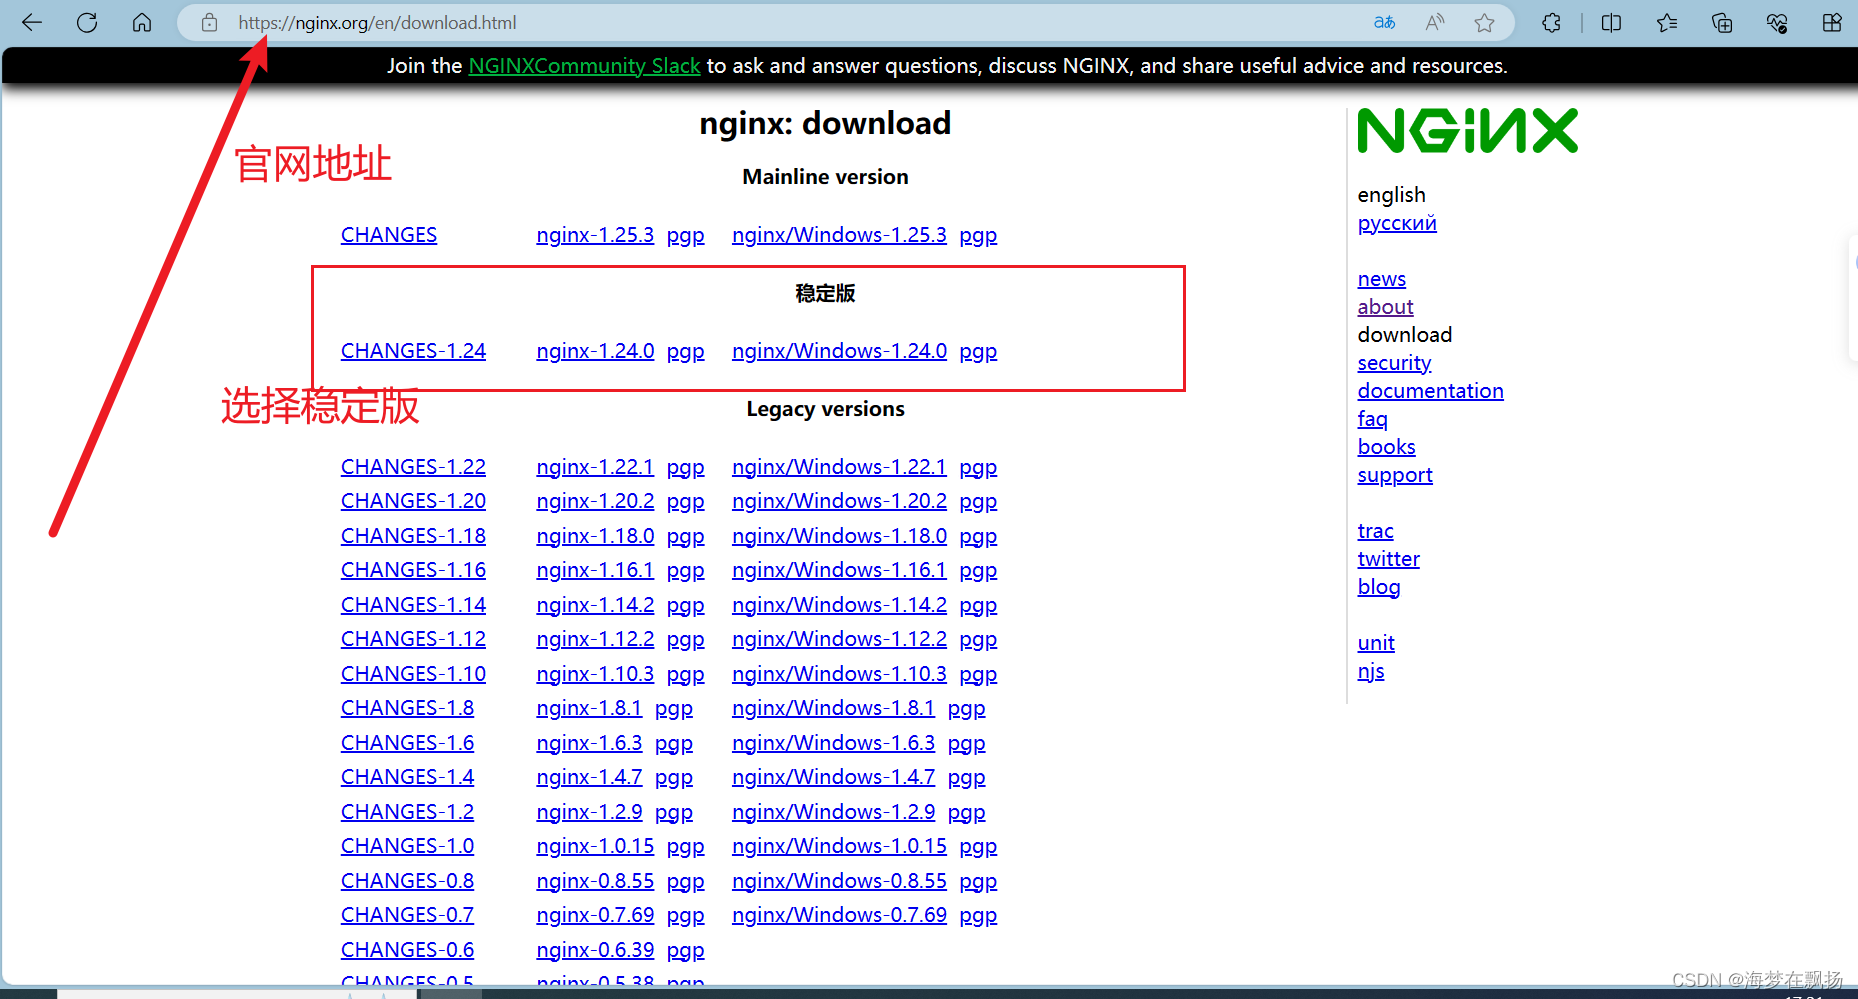Open browser essentials heart icon
The width and height of the screenshot is (1858, 999).
click(x=1777, y=22)
